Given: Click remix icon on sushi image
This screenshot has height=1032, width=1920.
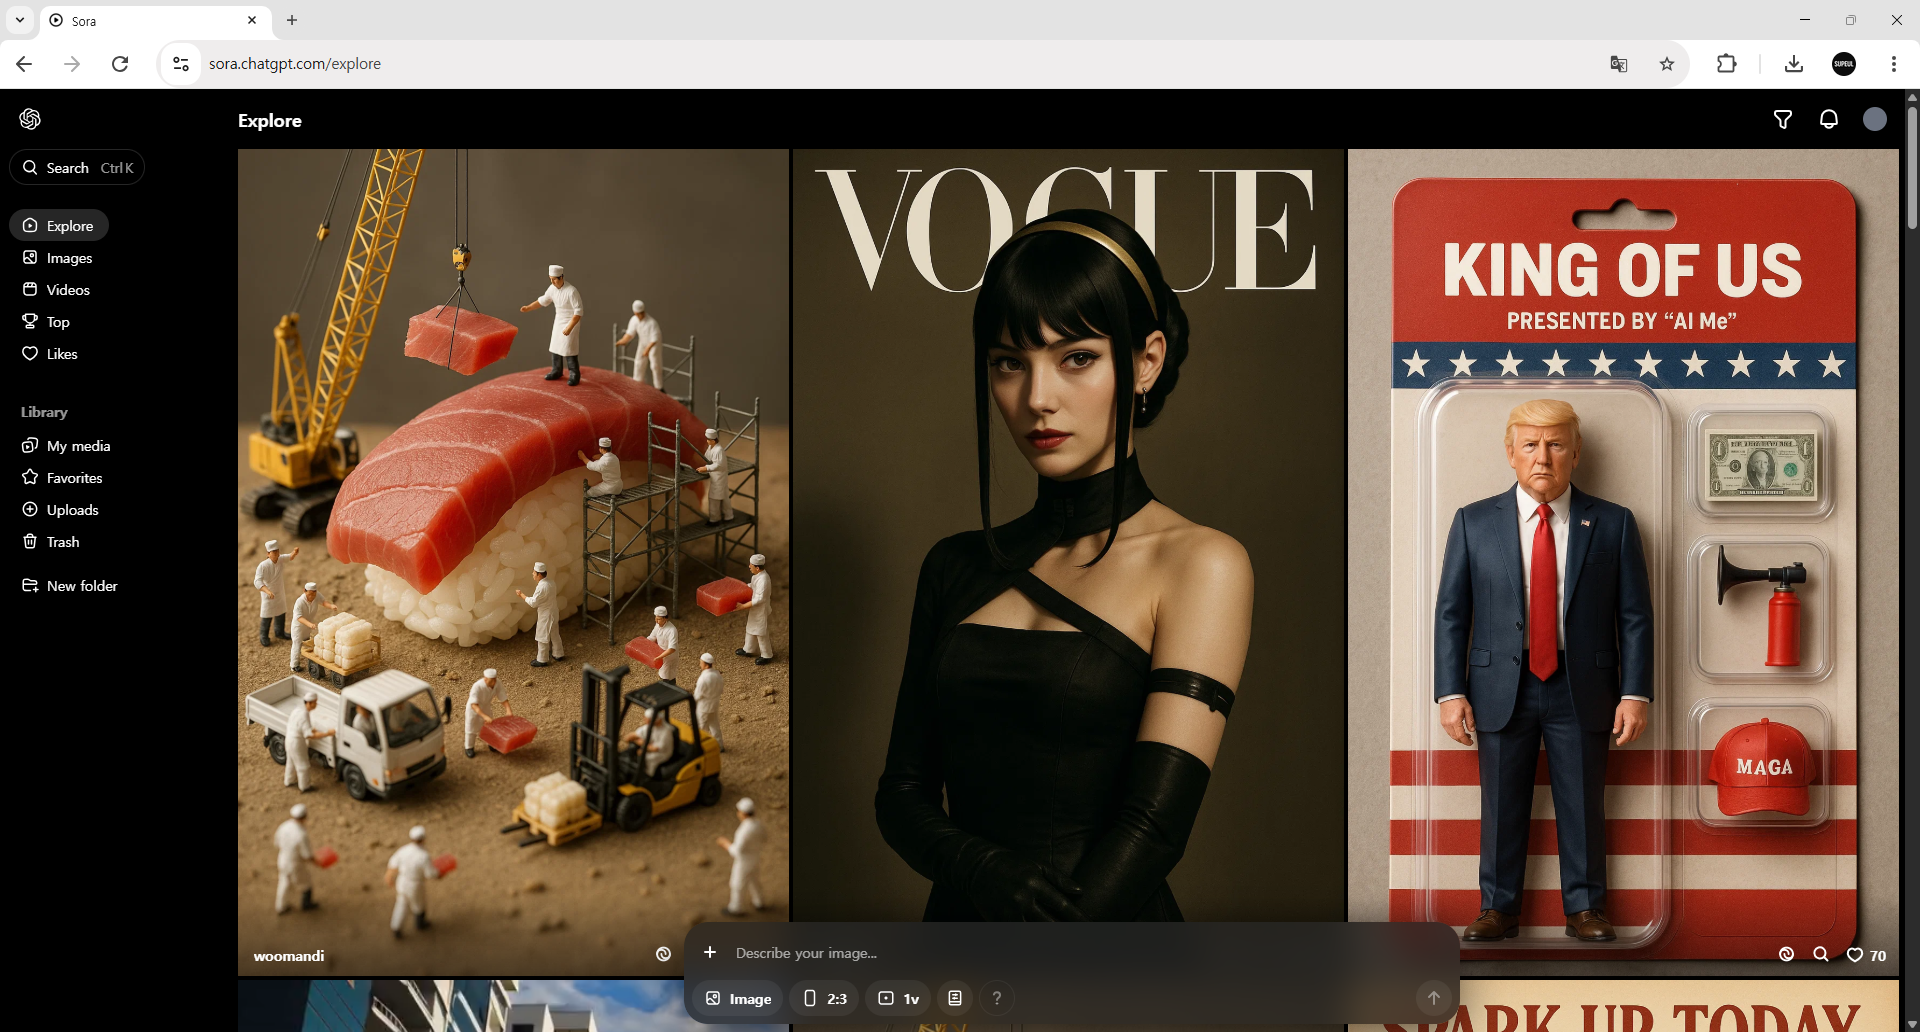Looking at the screenshot, I should (663, 955).
